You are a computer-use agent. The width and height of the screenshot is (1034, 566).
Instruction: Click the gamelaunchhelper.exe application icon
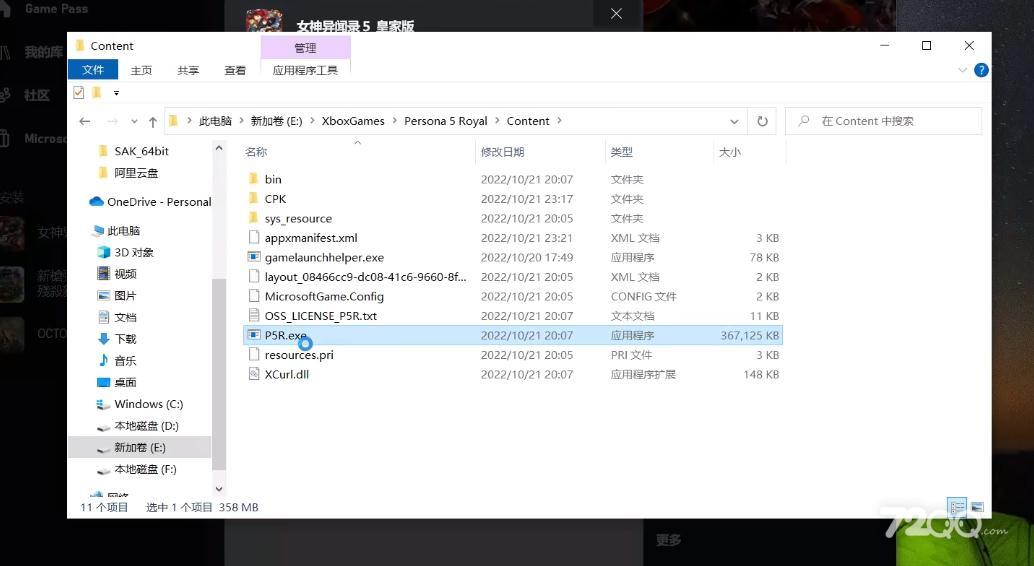(253, 257)
